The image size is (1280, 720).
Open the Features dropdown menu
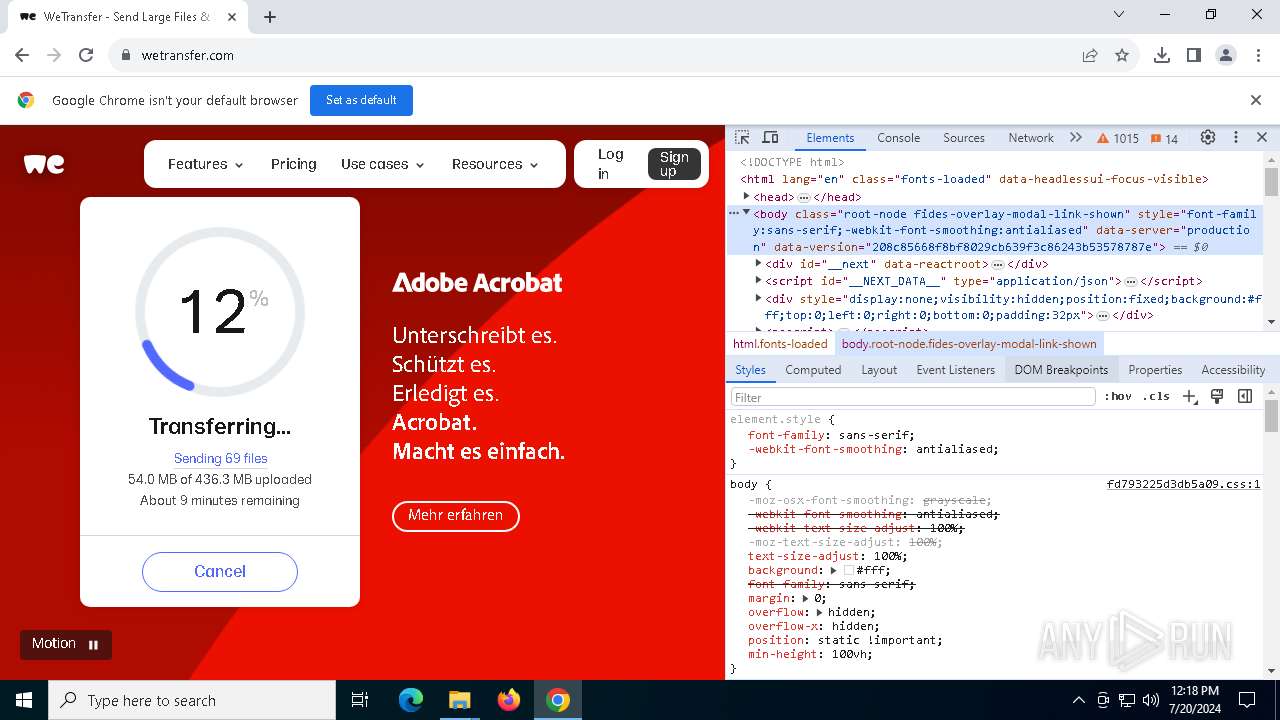tap(205, 164)
